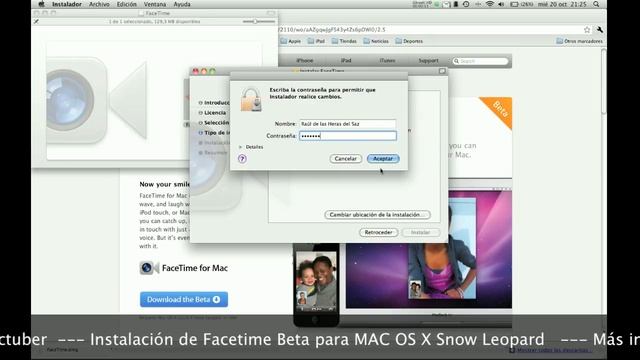The width and height of the screenshot is (640, 360).
Task: Open the Ayuda menu
Action: pyautogui.click(x=182, y=4)
